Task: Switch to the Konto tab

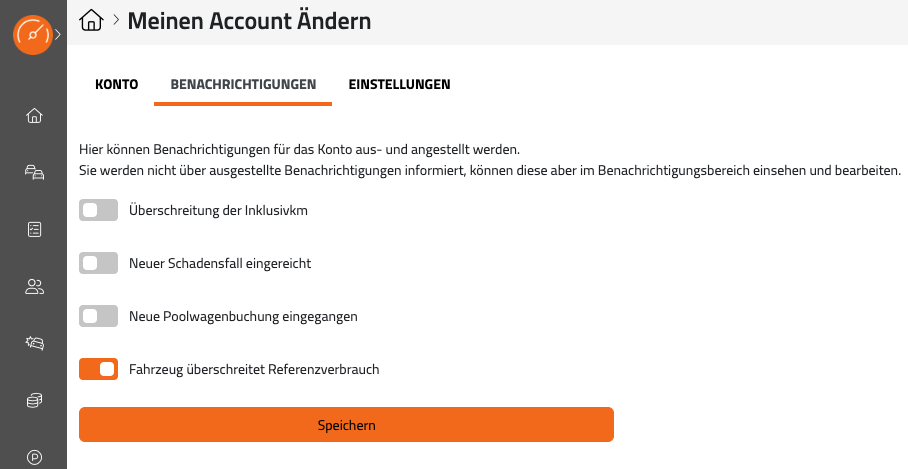Action: click(x=116, y=85)
